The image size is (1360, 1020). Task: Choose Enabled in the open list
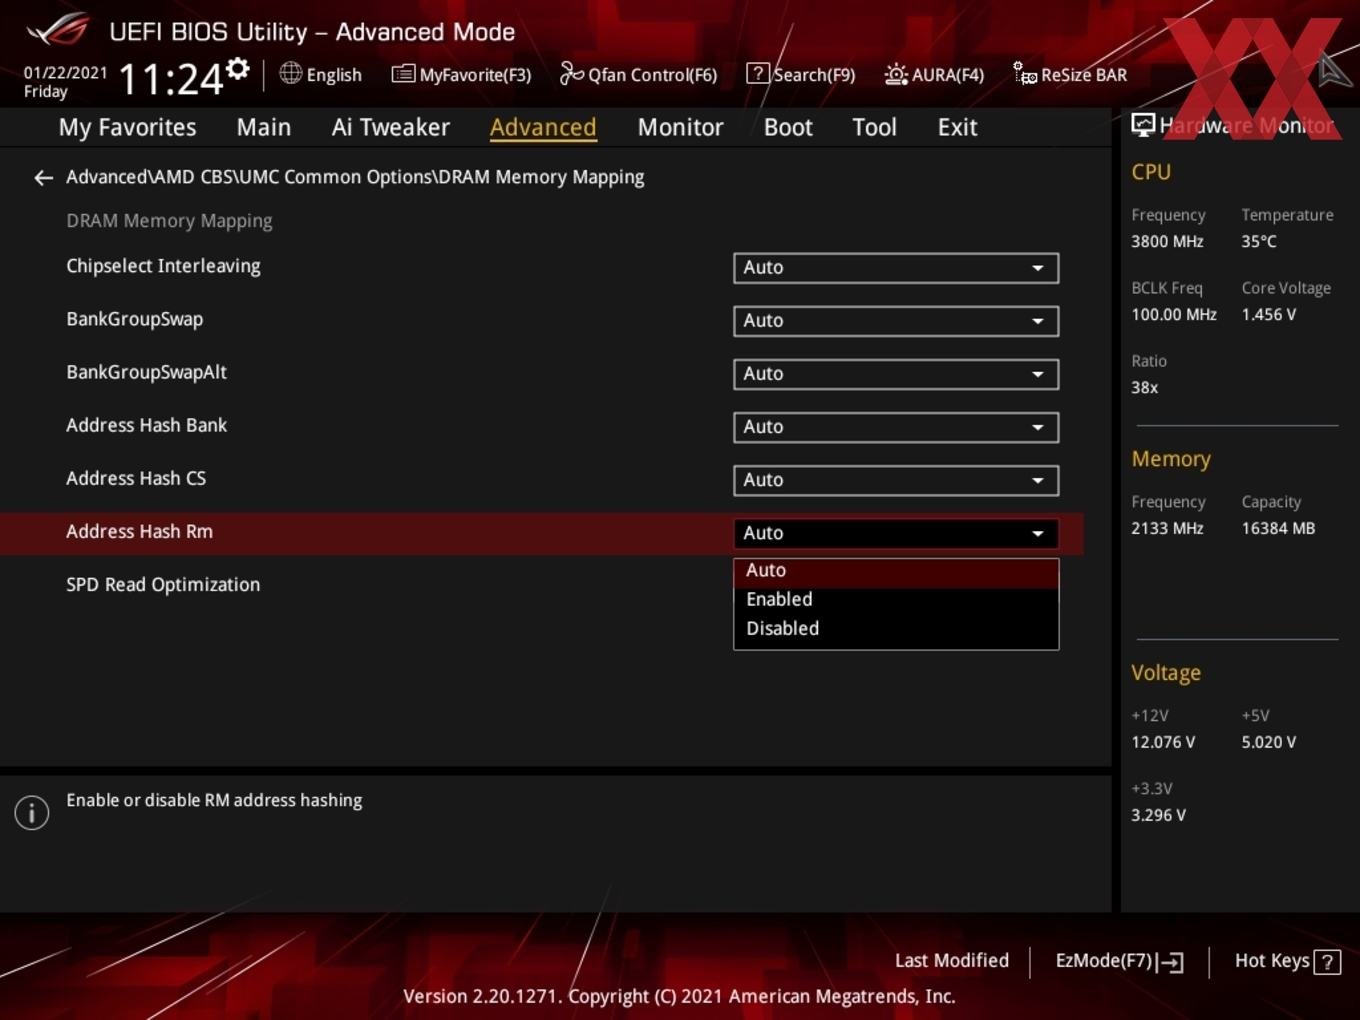896,600
